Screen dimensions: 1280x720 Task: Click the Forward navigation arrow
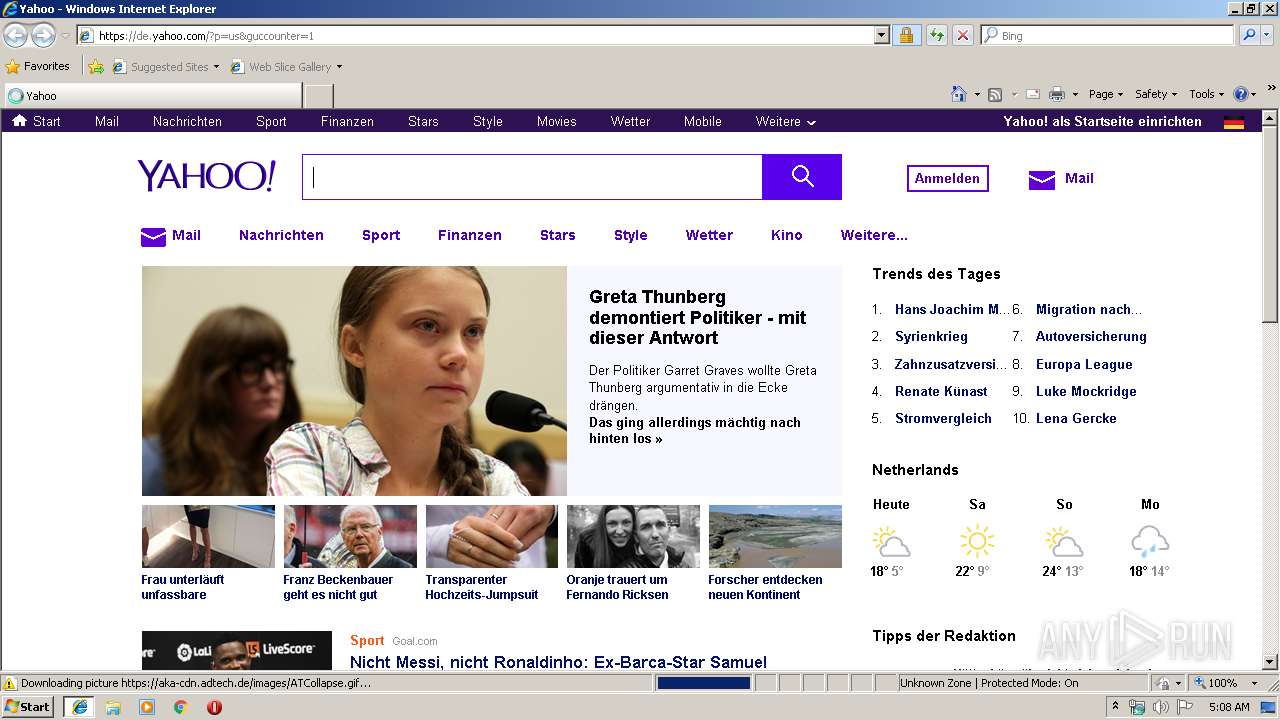(x=43, y=36)
